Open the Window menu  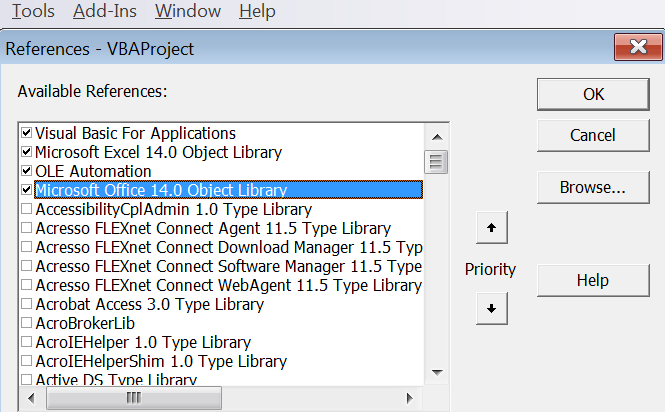[x=188, y=11]
